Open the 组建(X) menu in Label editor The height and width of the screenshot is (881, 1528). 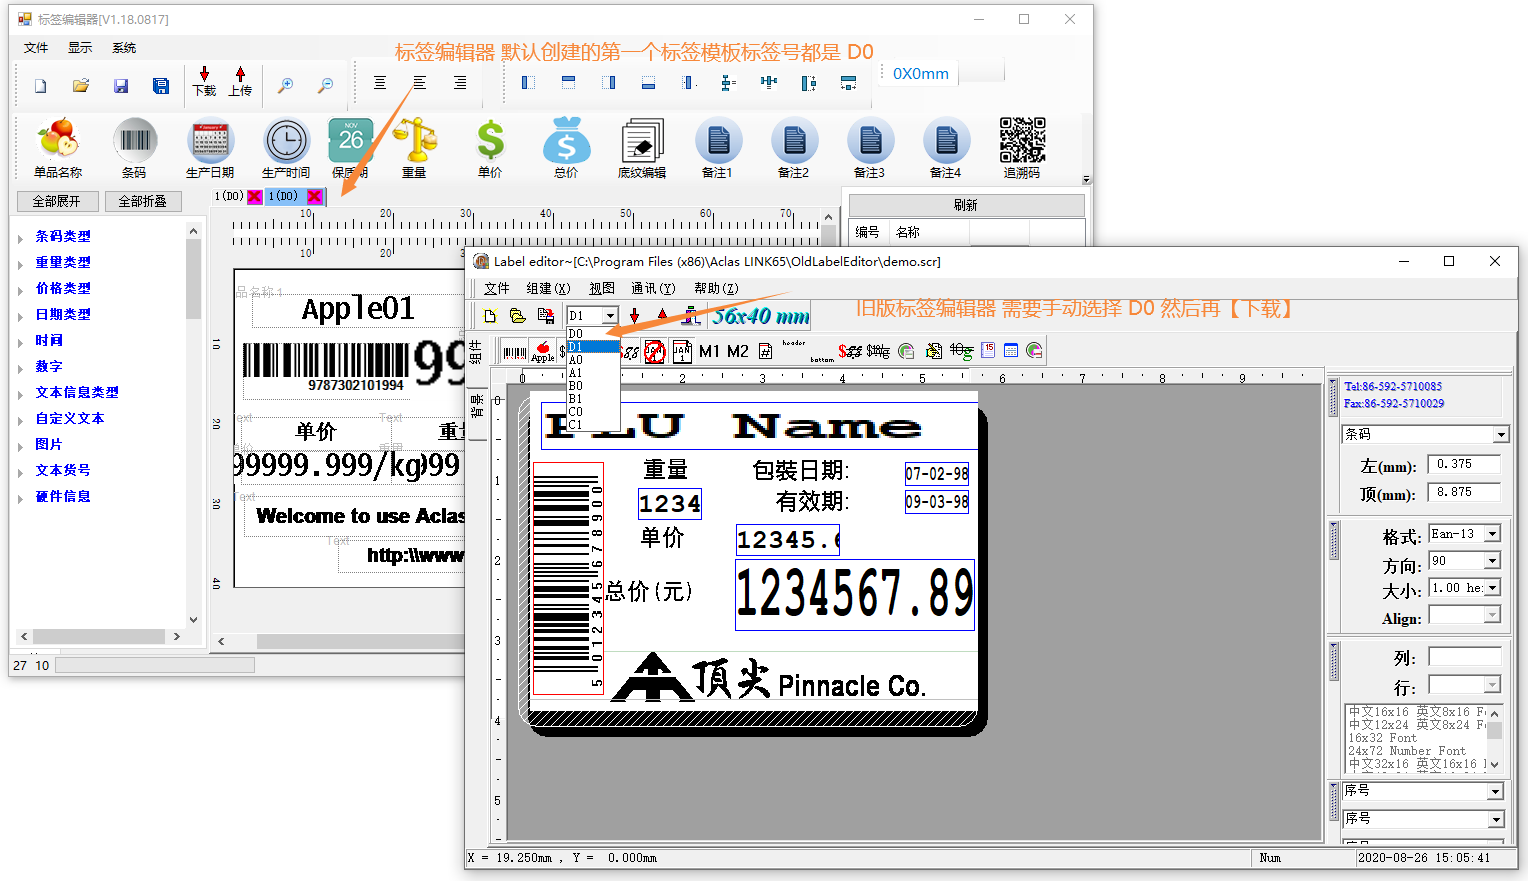[x=548, y=289]
